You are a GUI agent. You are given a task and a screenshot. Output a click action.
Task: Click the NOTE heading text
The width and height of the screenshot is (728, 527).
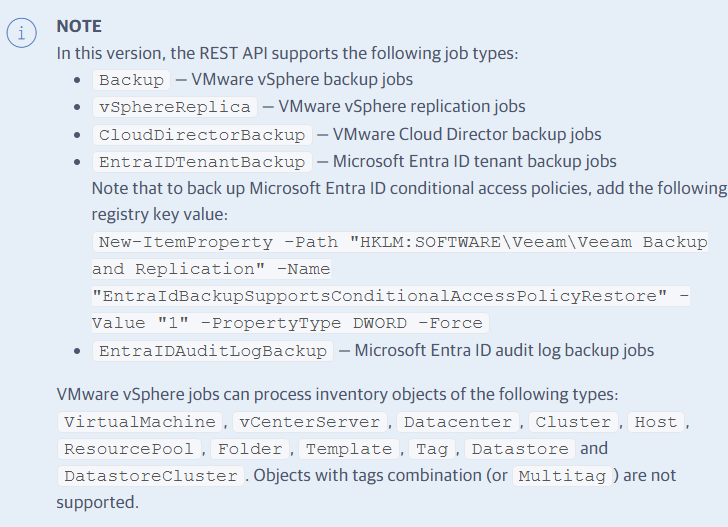coord(79,26)
